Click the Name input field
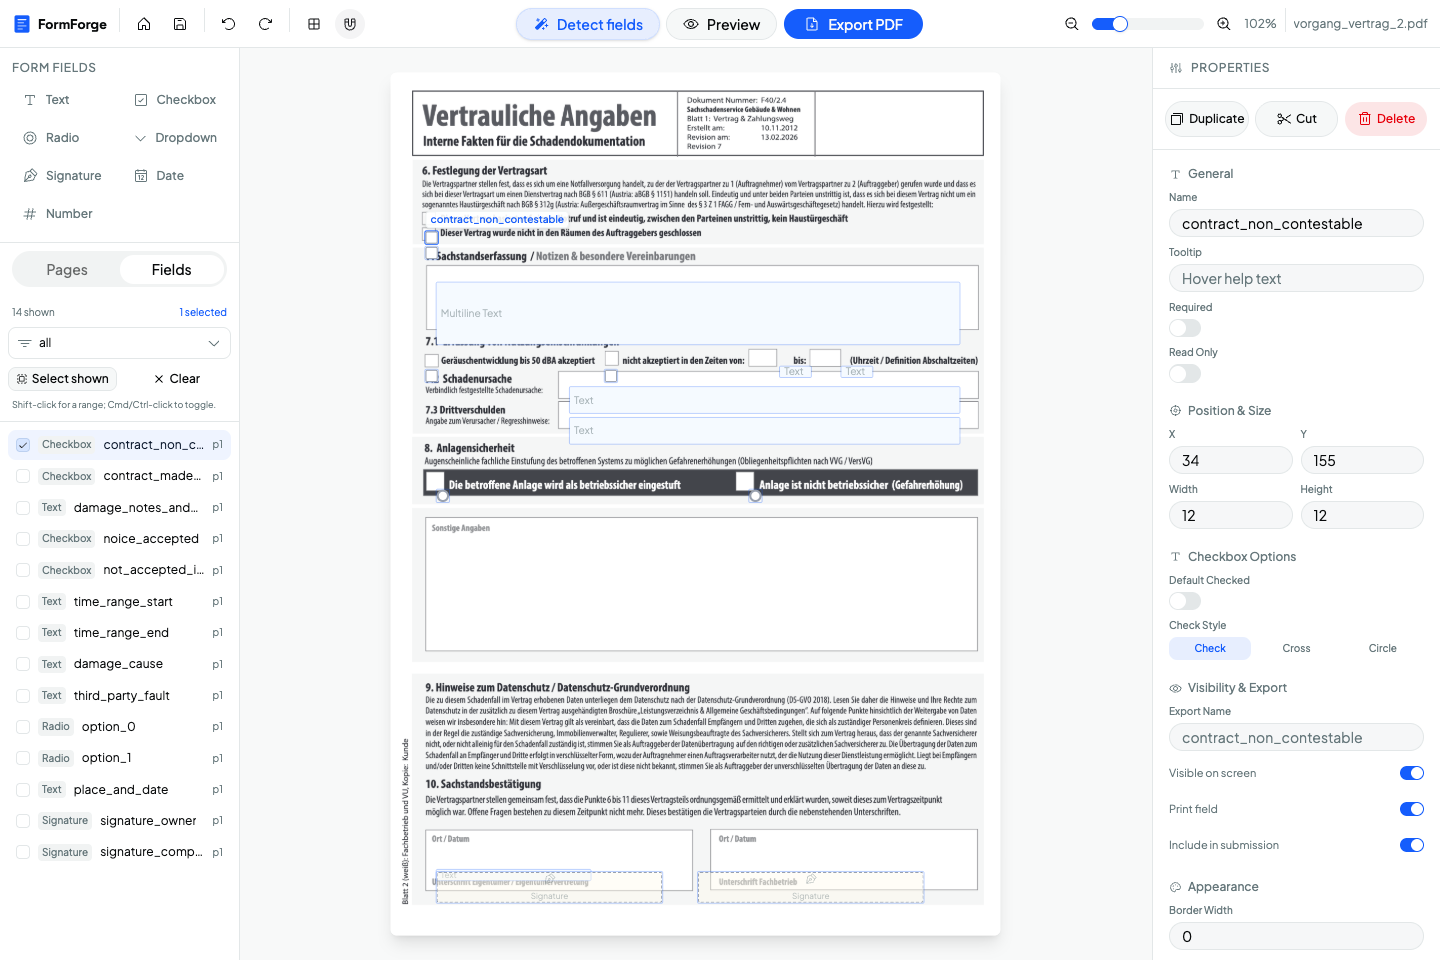Viewport: 1440px width, 960px height. (x=1296, y=224)
